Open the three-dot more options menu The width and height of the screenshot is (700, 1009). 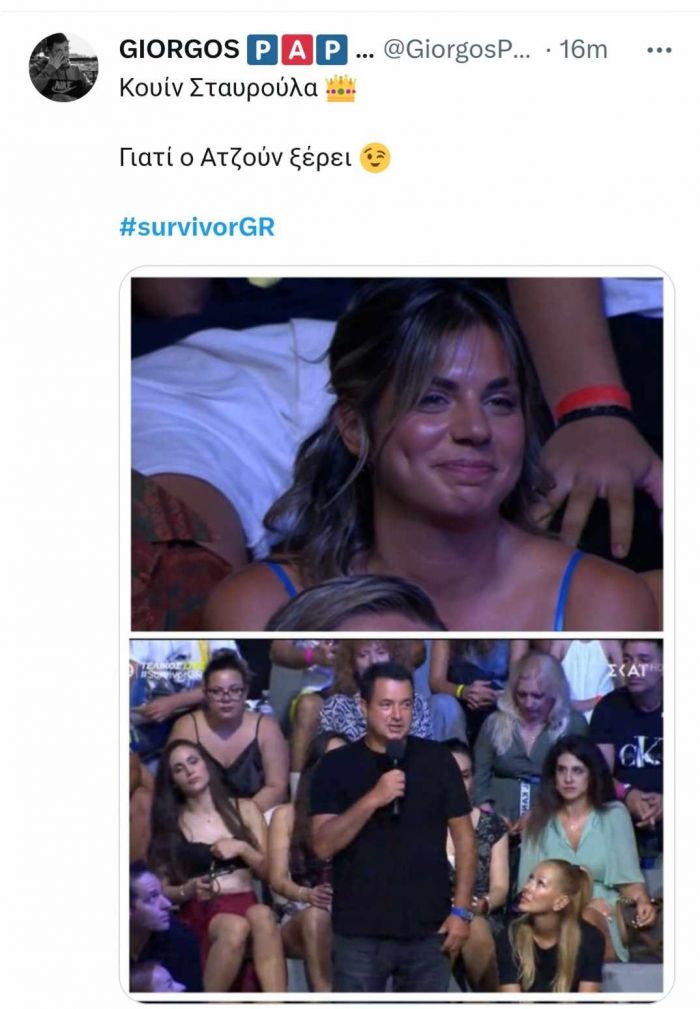click(x=659, y=50)
